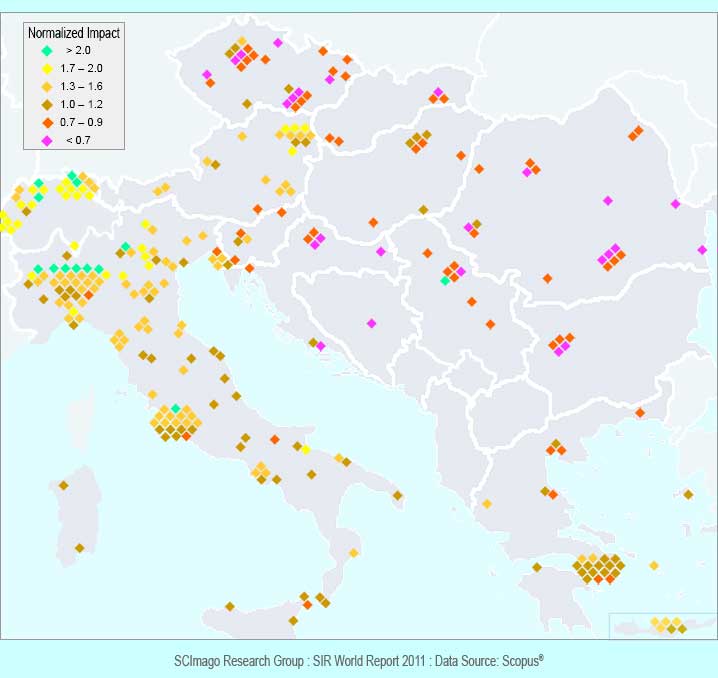
Task: Click the brown '1.0 – 1.2' legend diamond
Action: pyautogui.click(x=47, y=105)
